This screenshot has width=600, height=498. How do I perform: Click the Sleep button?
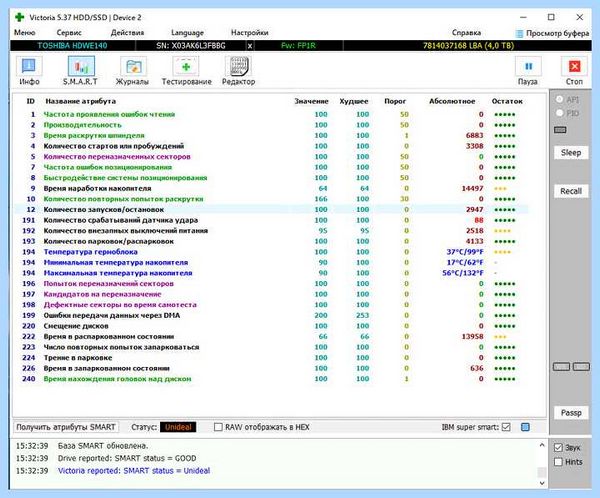pos(571,153)
